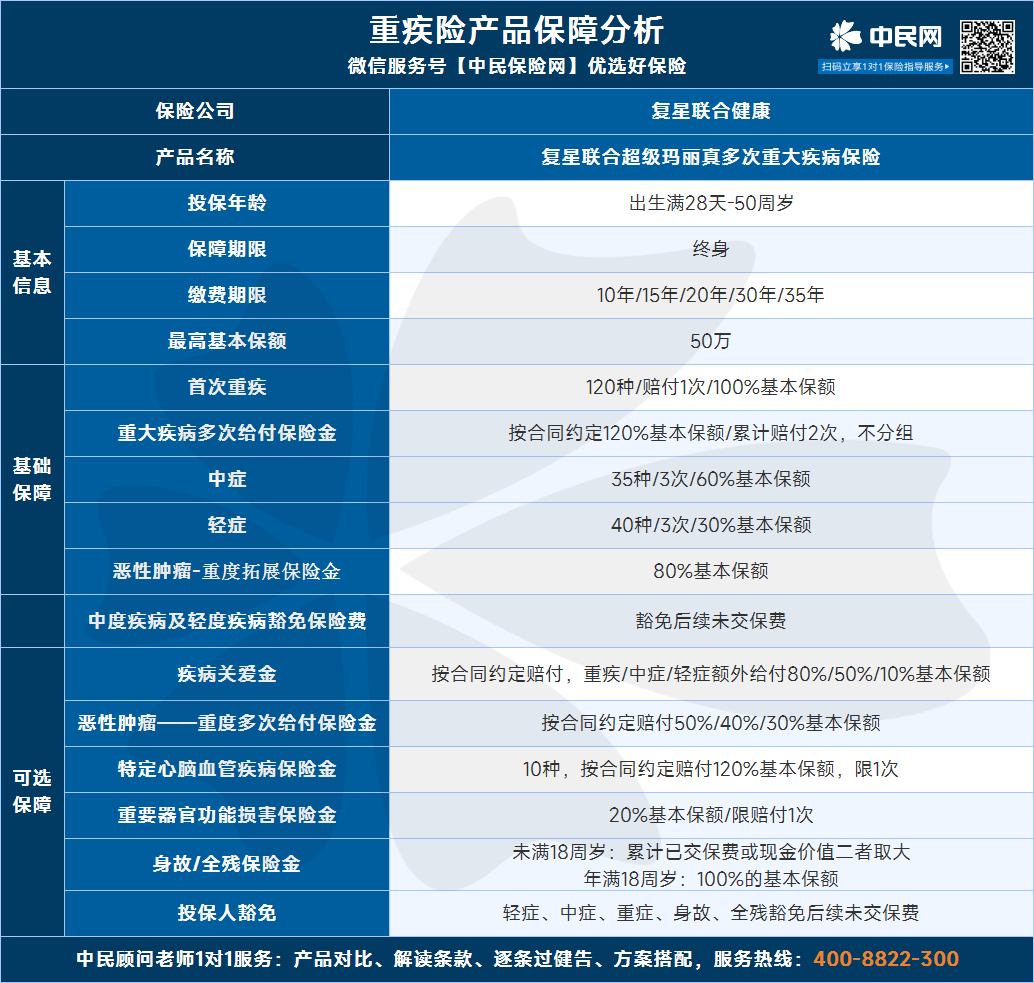Click the 恶性肿瘤-重度拓展保险金 row label
Image resolution: width=1034 pixels, height=983 pixels.
click(227, 572)
